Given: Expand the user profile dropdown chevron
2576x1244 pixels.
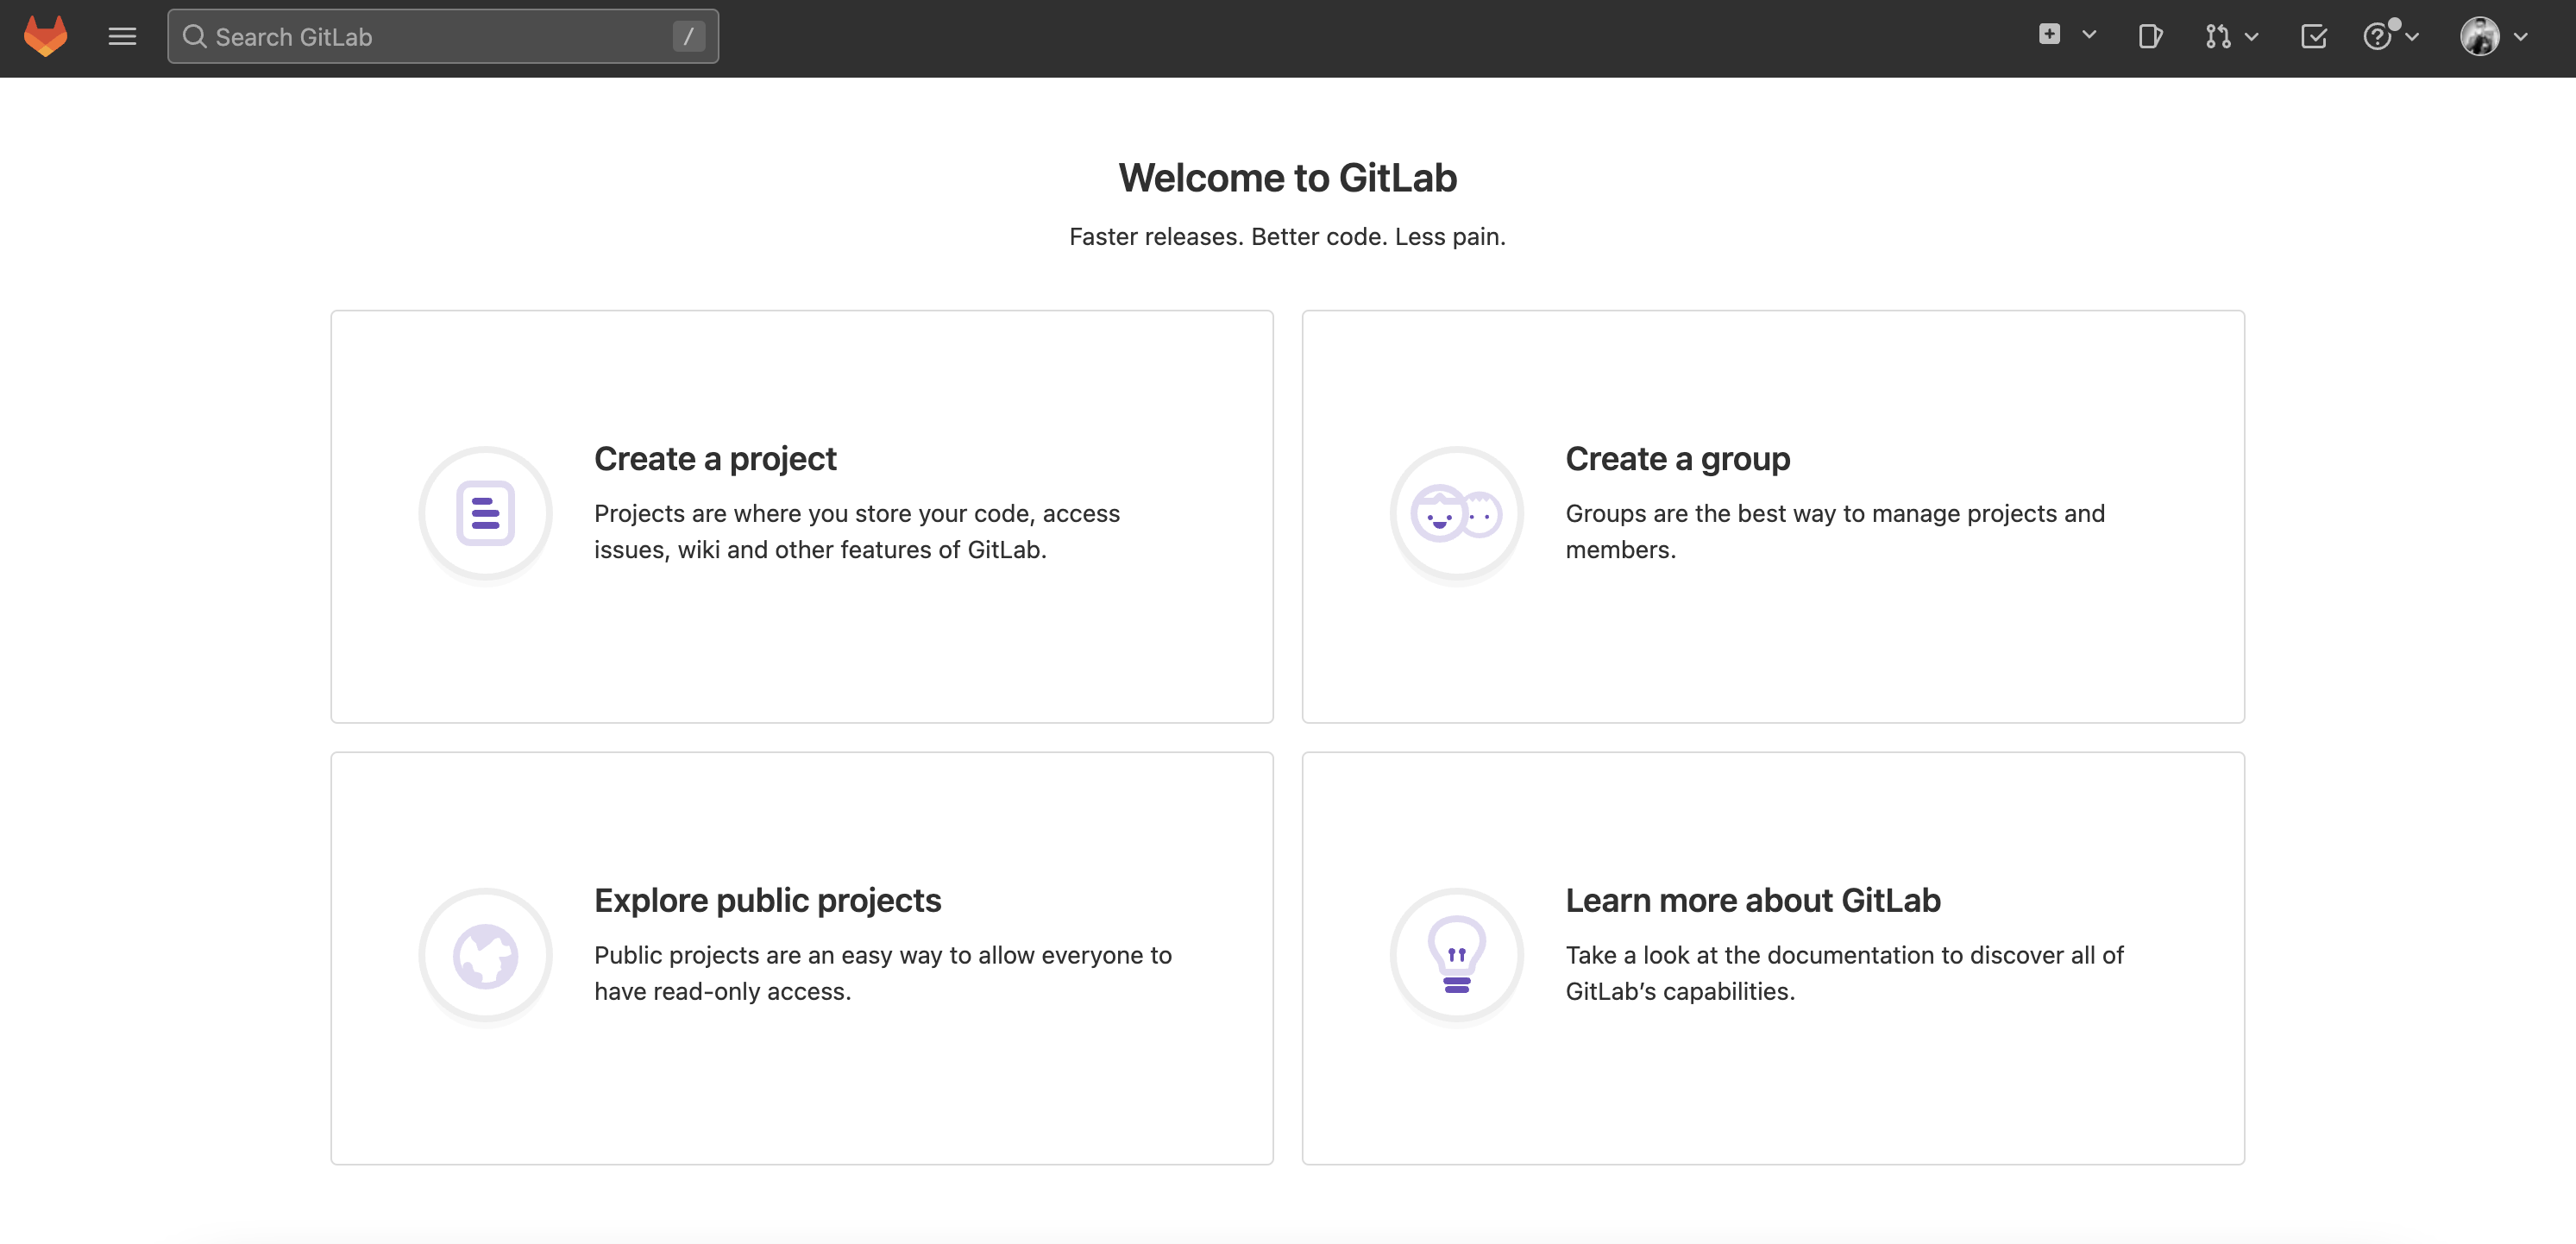Looking at the screenshot, I should coord(2521,37).
